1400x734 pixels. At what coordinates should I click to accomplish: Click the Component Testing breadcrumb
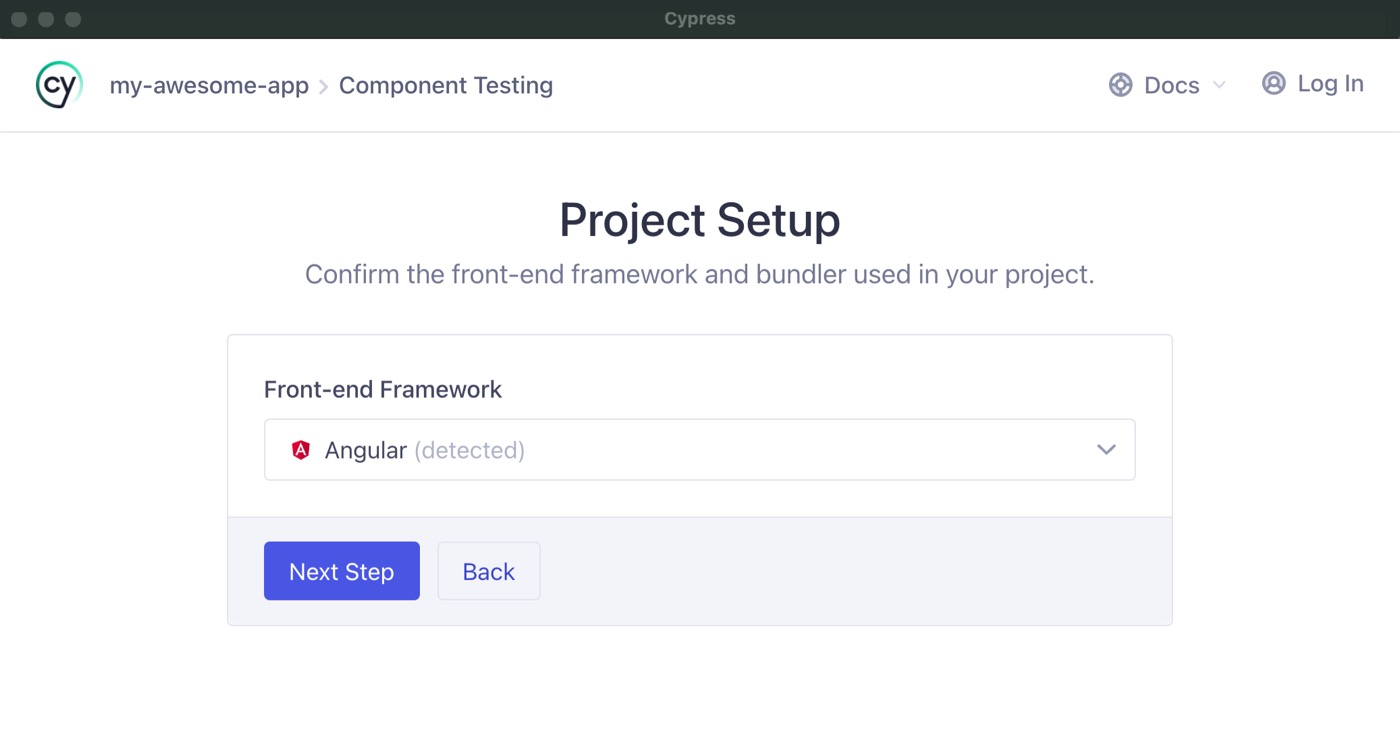(446, 85)
